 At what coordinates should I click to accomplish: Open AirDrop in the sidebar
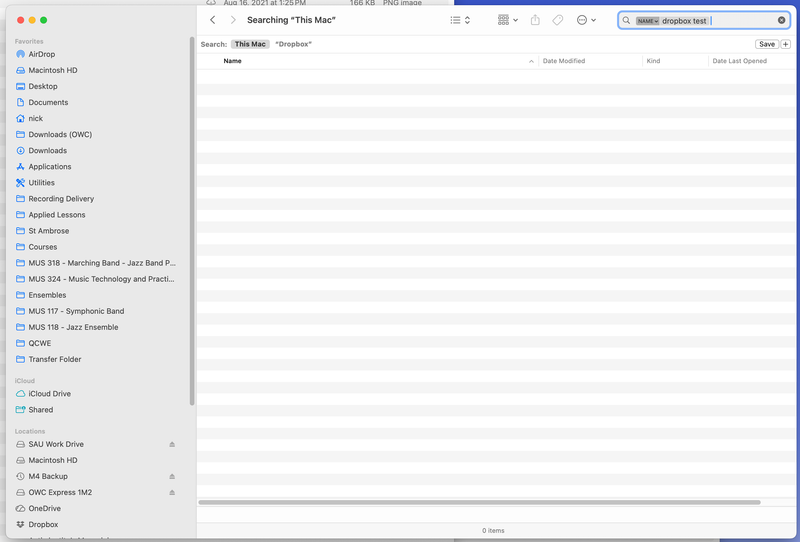[x=41, y=54]
